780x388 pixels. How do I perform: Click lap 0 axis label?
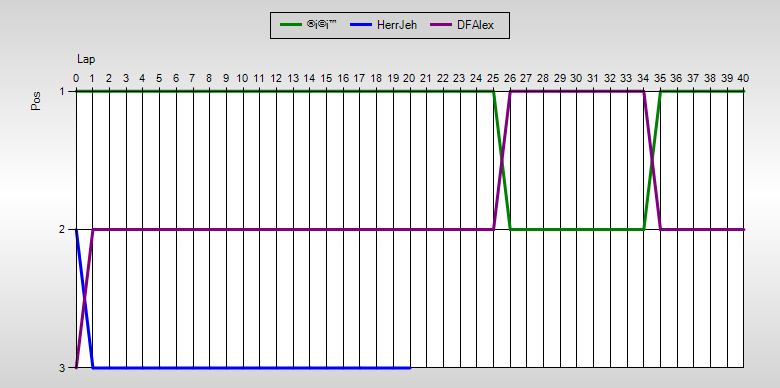(x=76, y=79)
